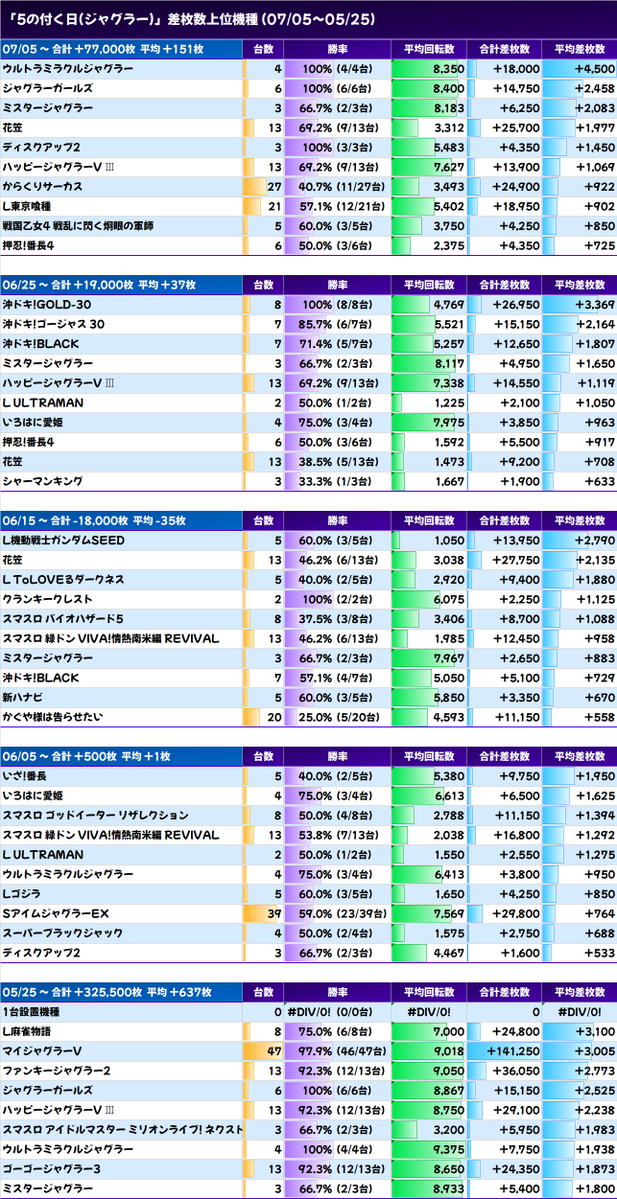This screenshot has height=1199, width=617.
Task: Click the '9,018' average spins cell
Action: (x=428, y=1051)
